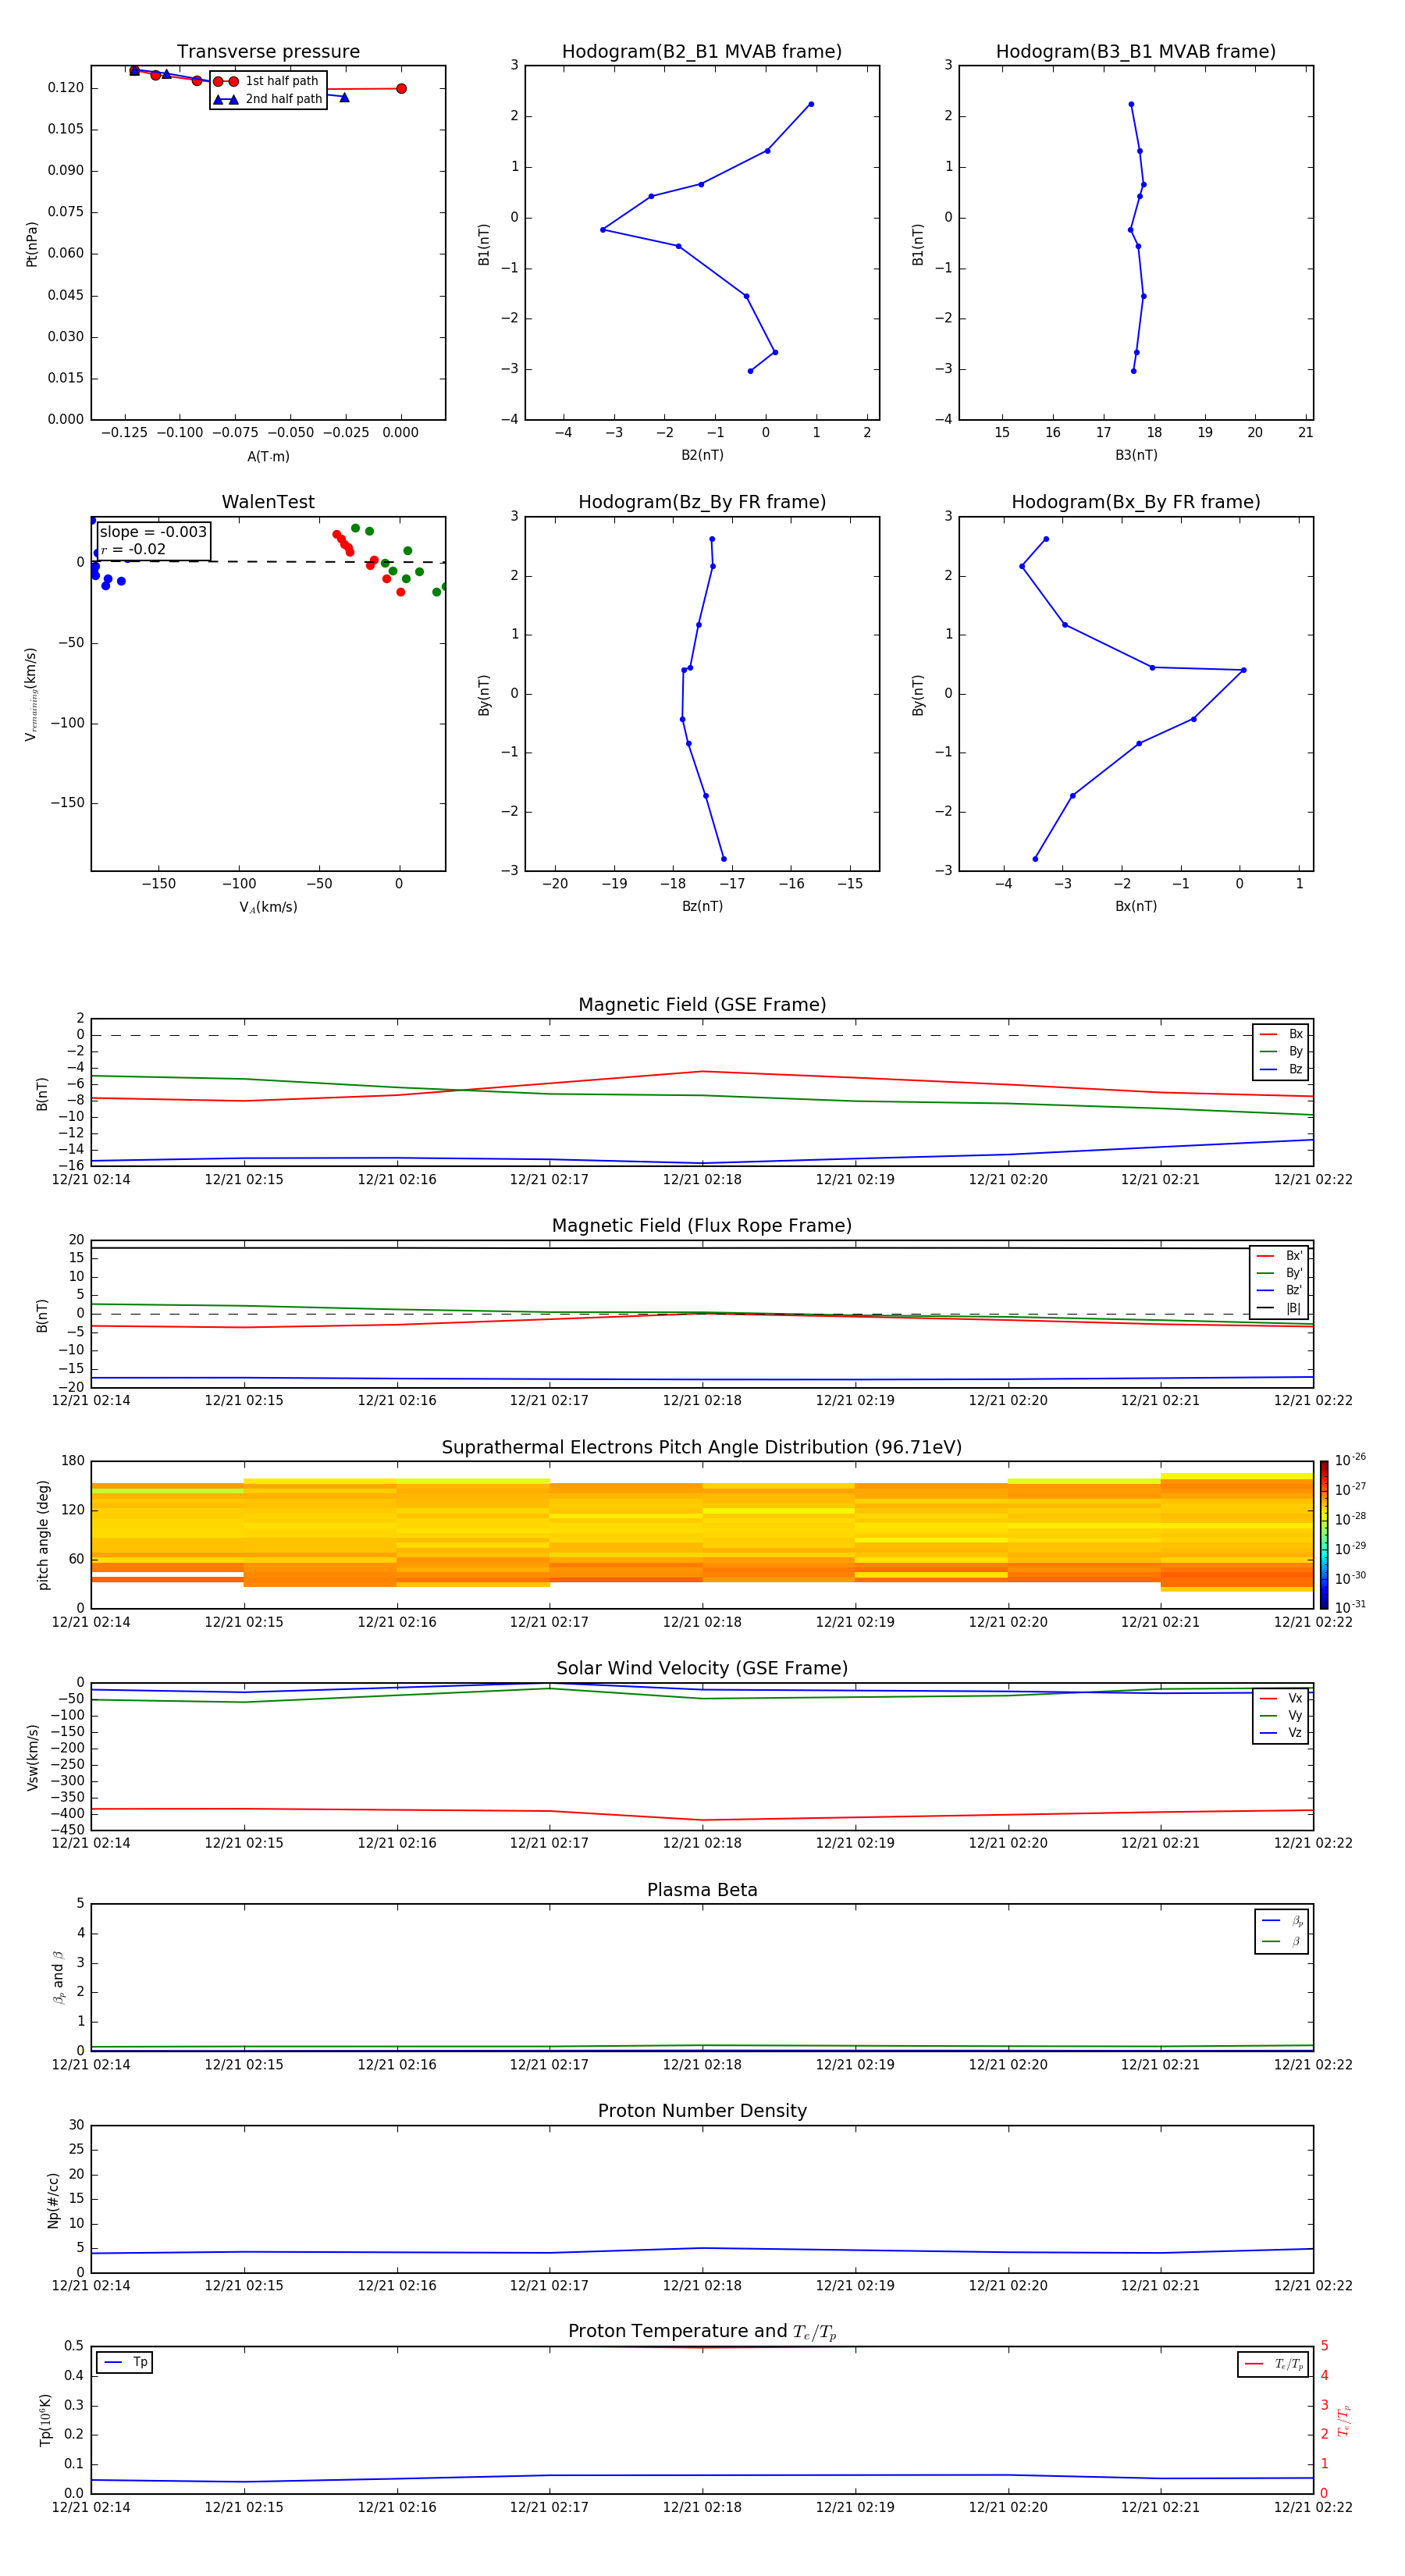The height and width of the screenshot is (2576, 1405).
Task: Select the 'Bz' entry in GSE legend
Action: coord(1281,1069)
